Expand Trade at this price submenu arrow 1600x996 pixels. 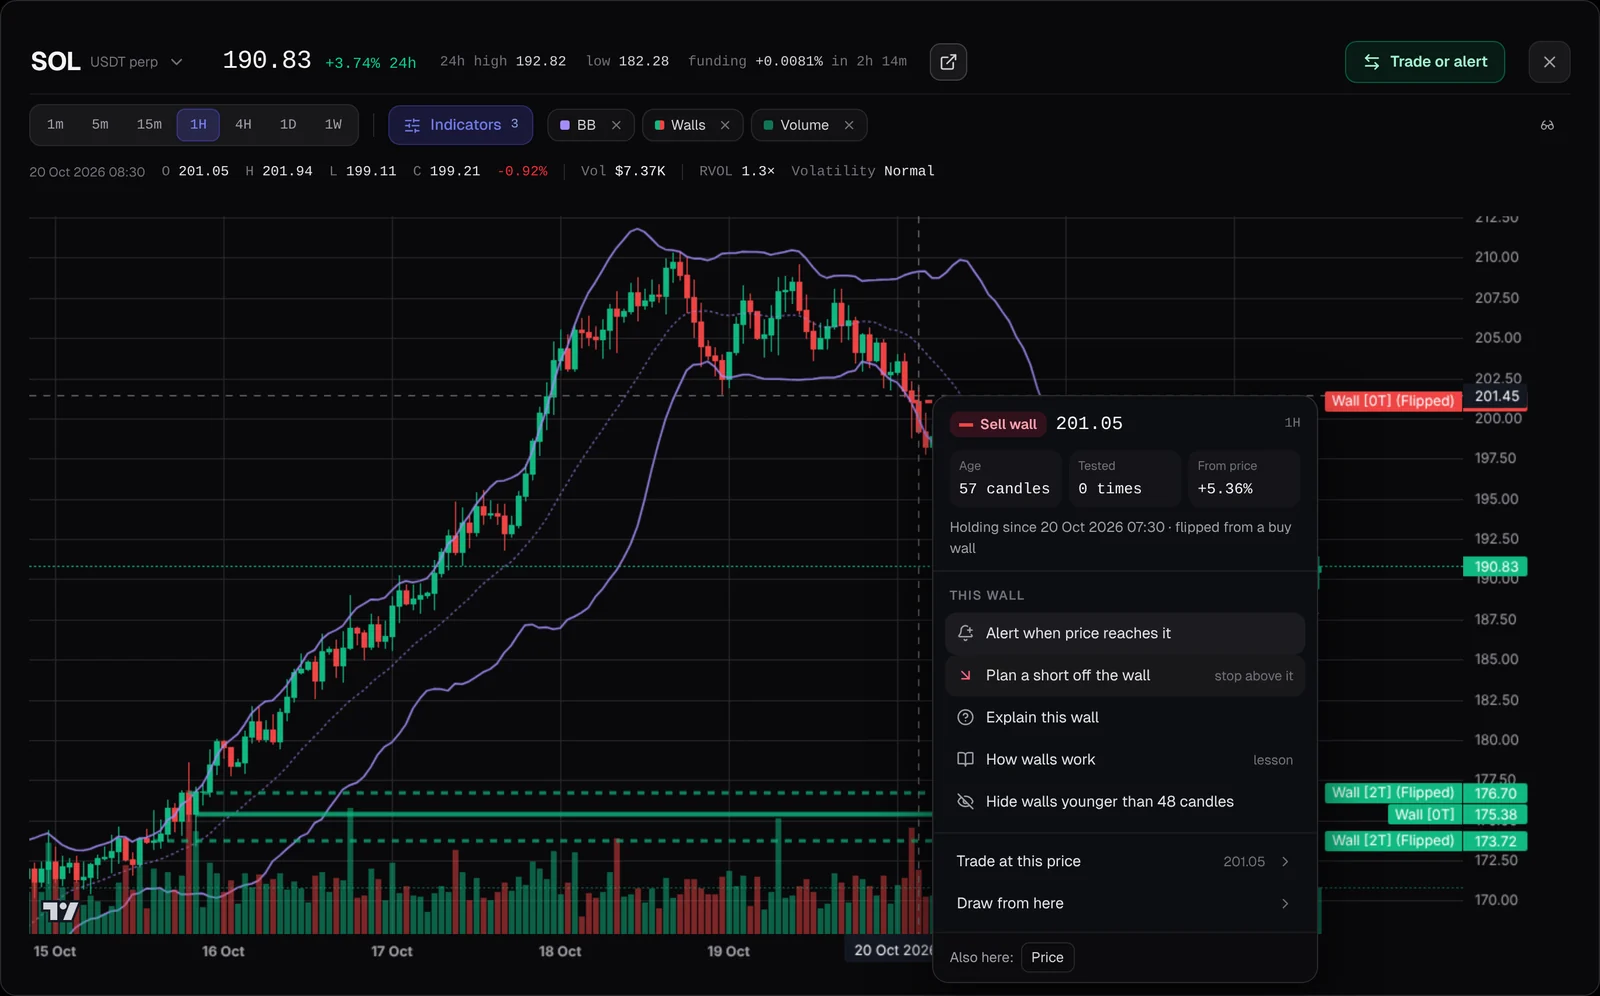click(1285, 861)
